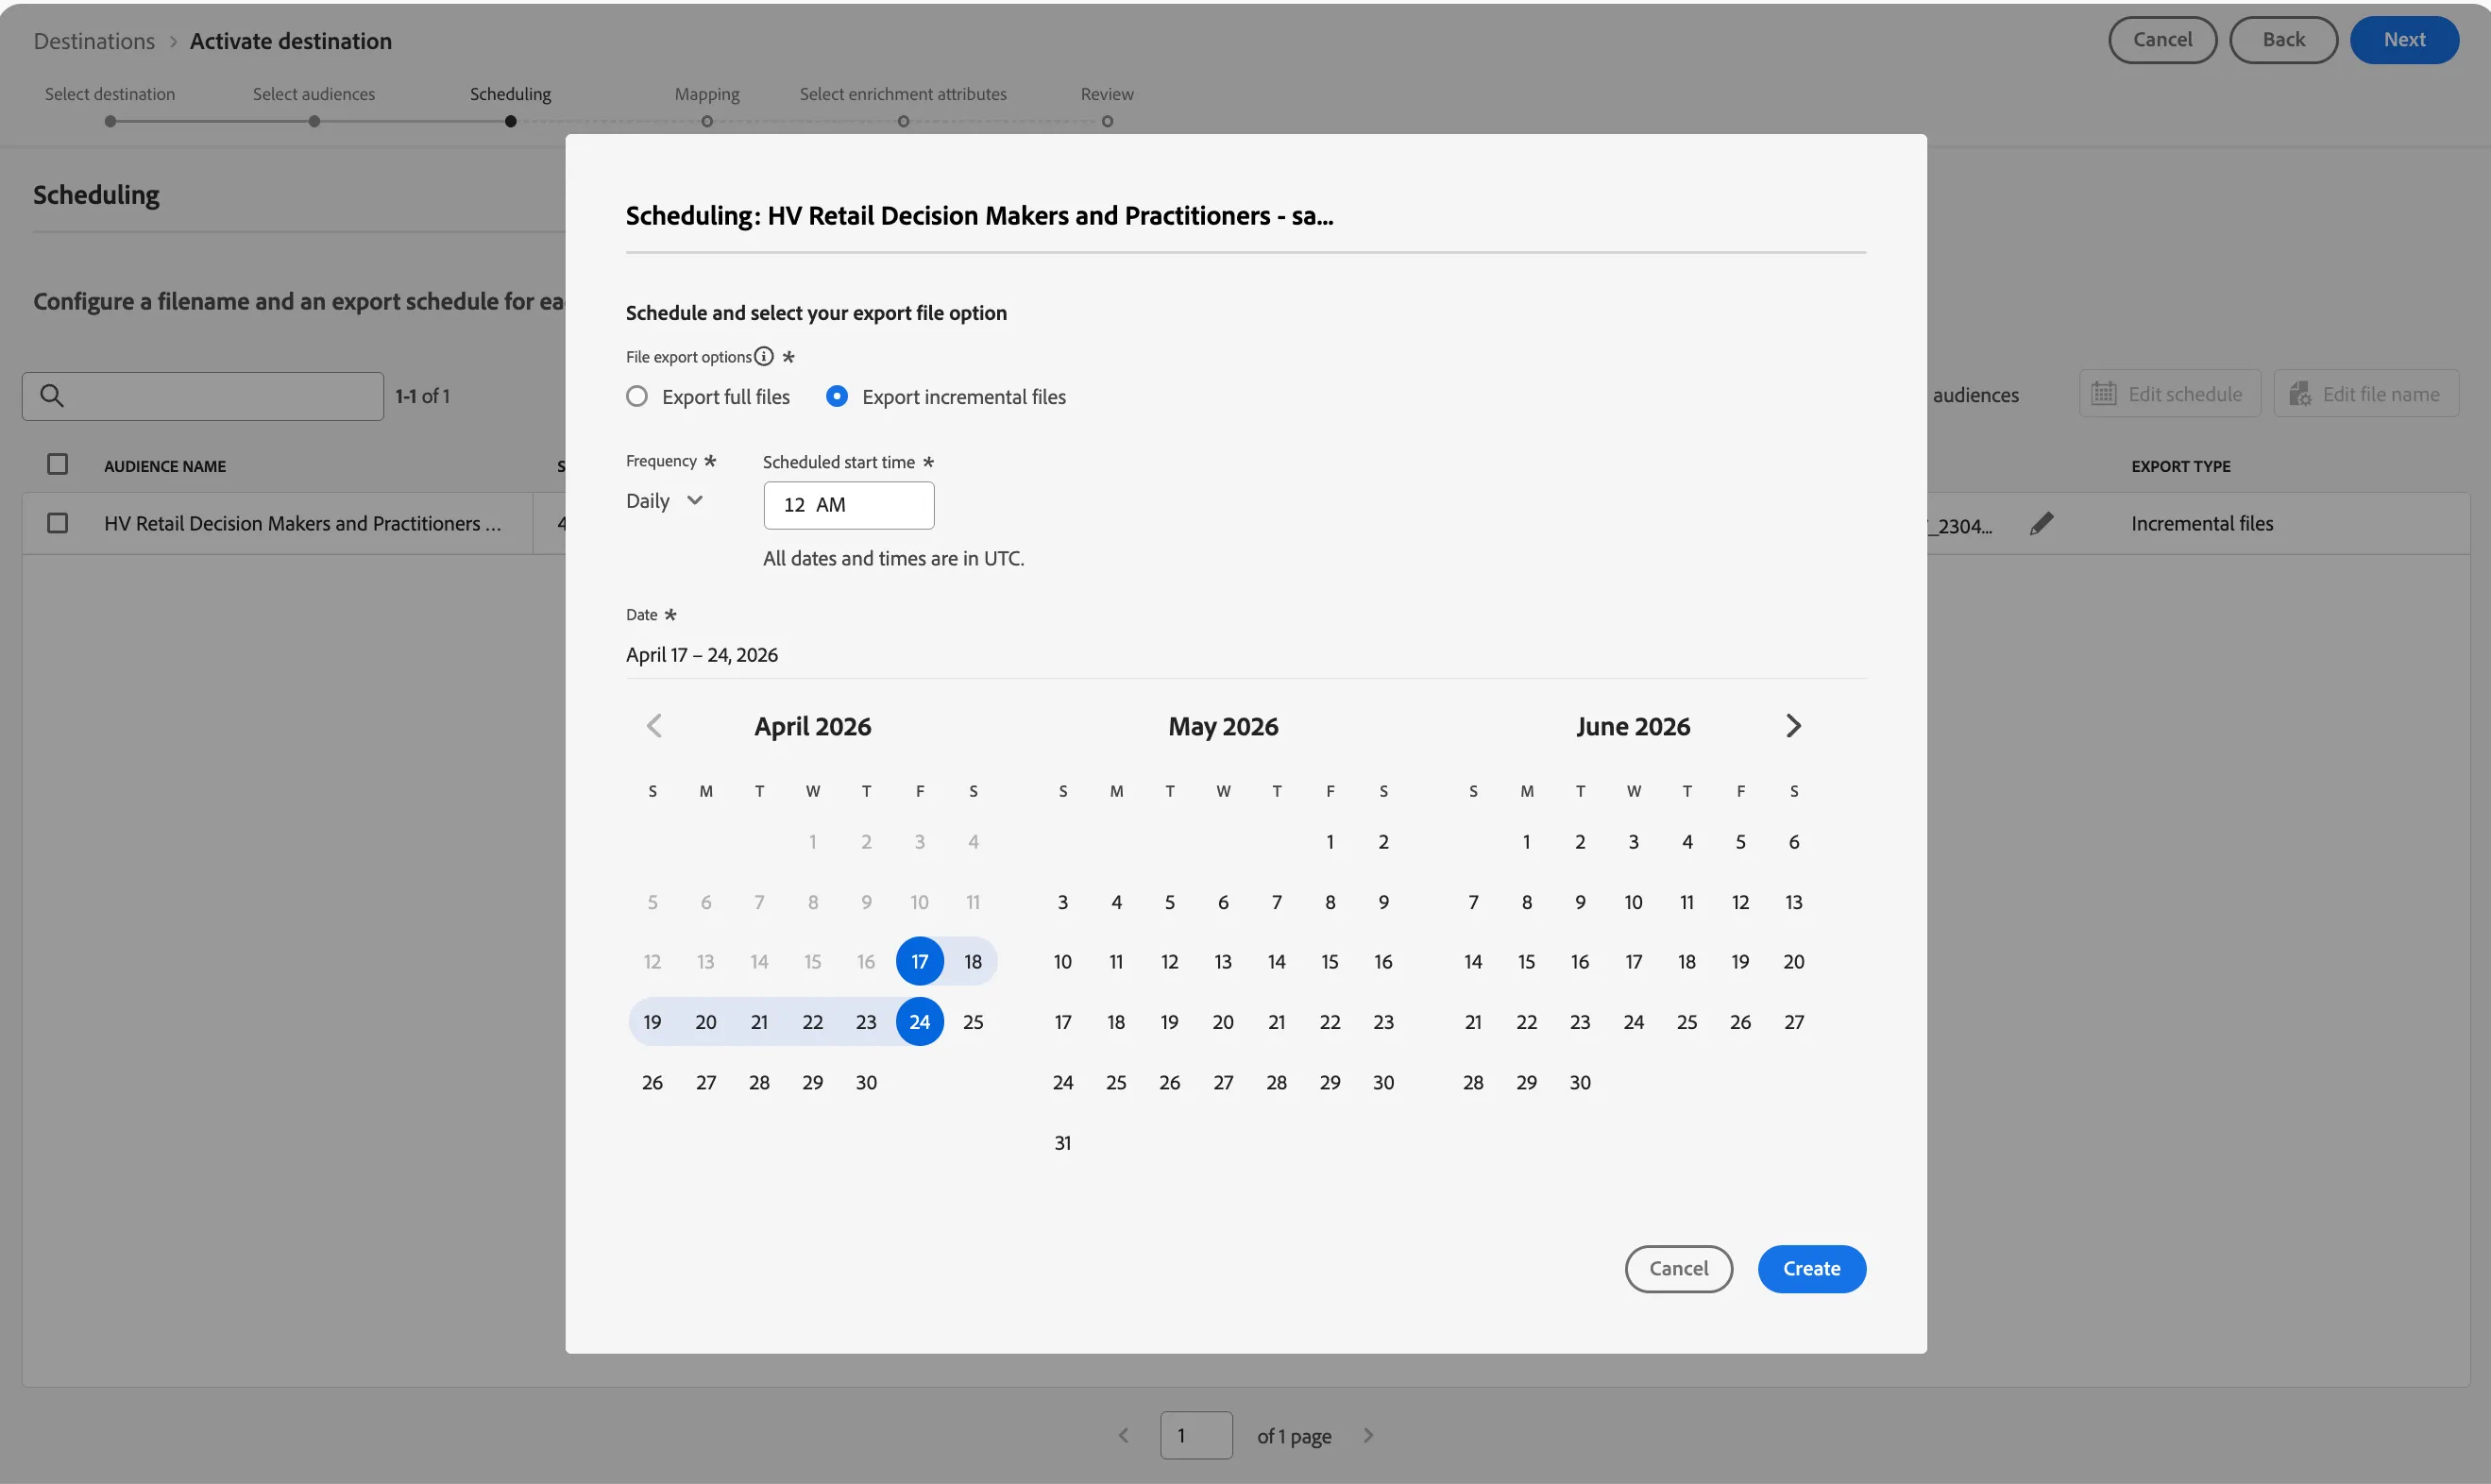Select June 30 in calendar
This screenshot has height=1484, width=2491.
coord(1580,1083)
